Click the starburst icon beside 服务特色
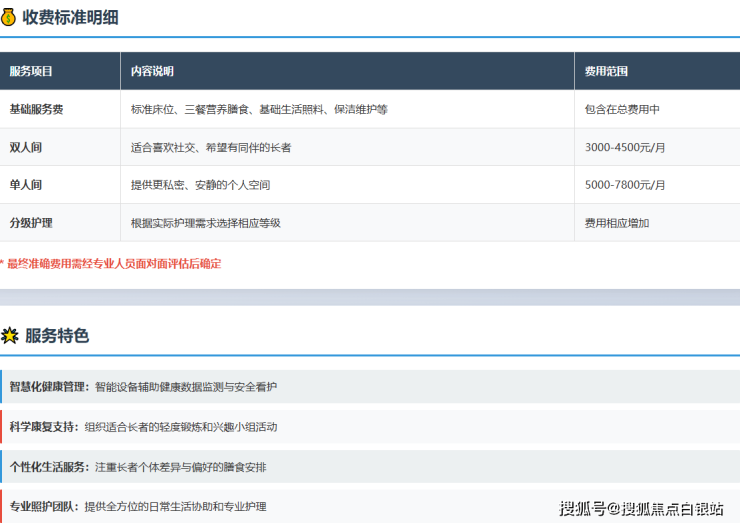Viewport: 740px width, 525px height. [10, 336]
